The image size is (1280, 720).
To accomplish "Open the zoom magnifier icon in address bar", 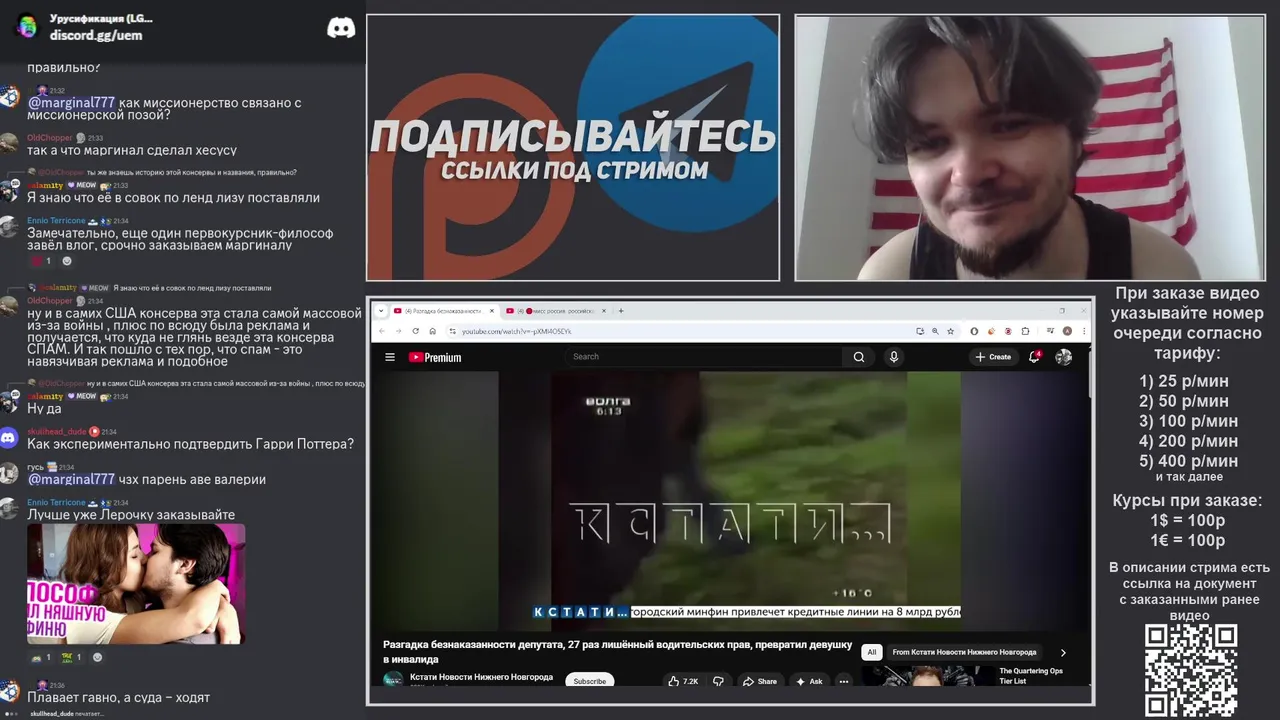I will coord(935,331).
